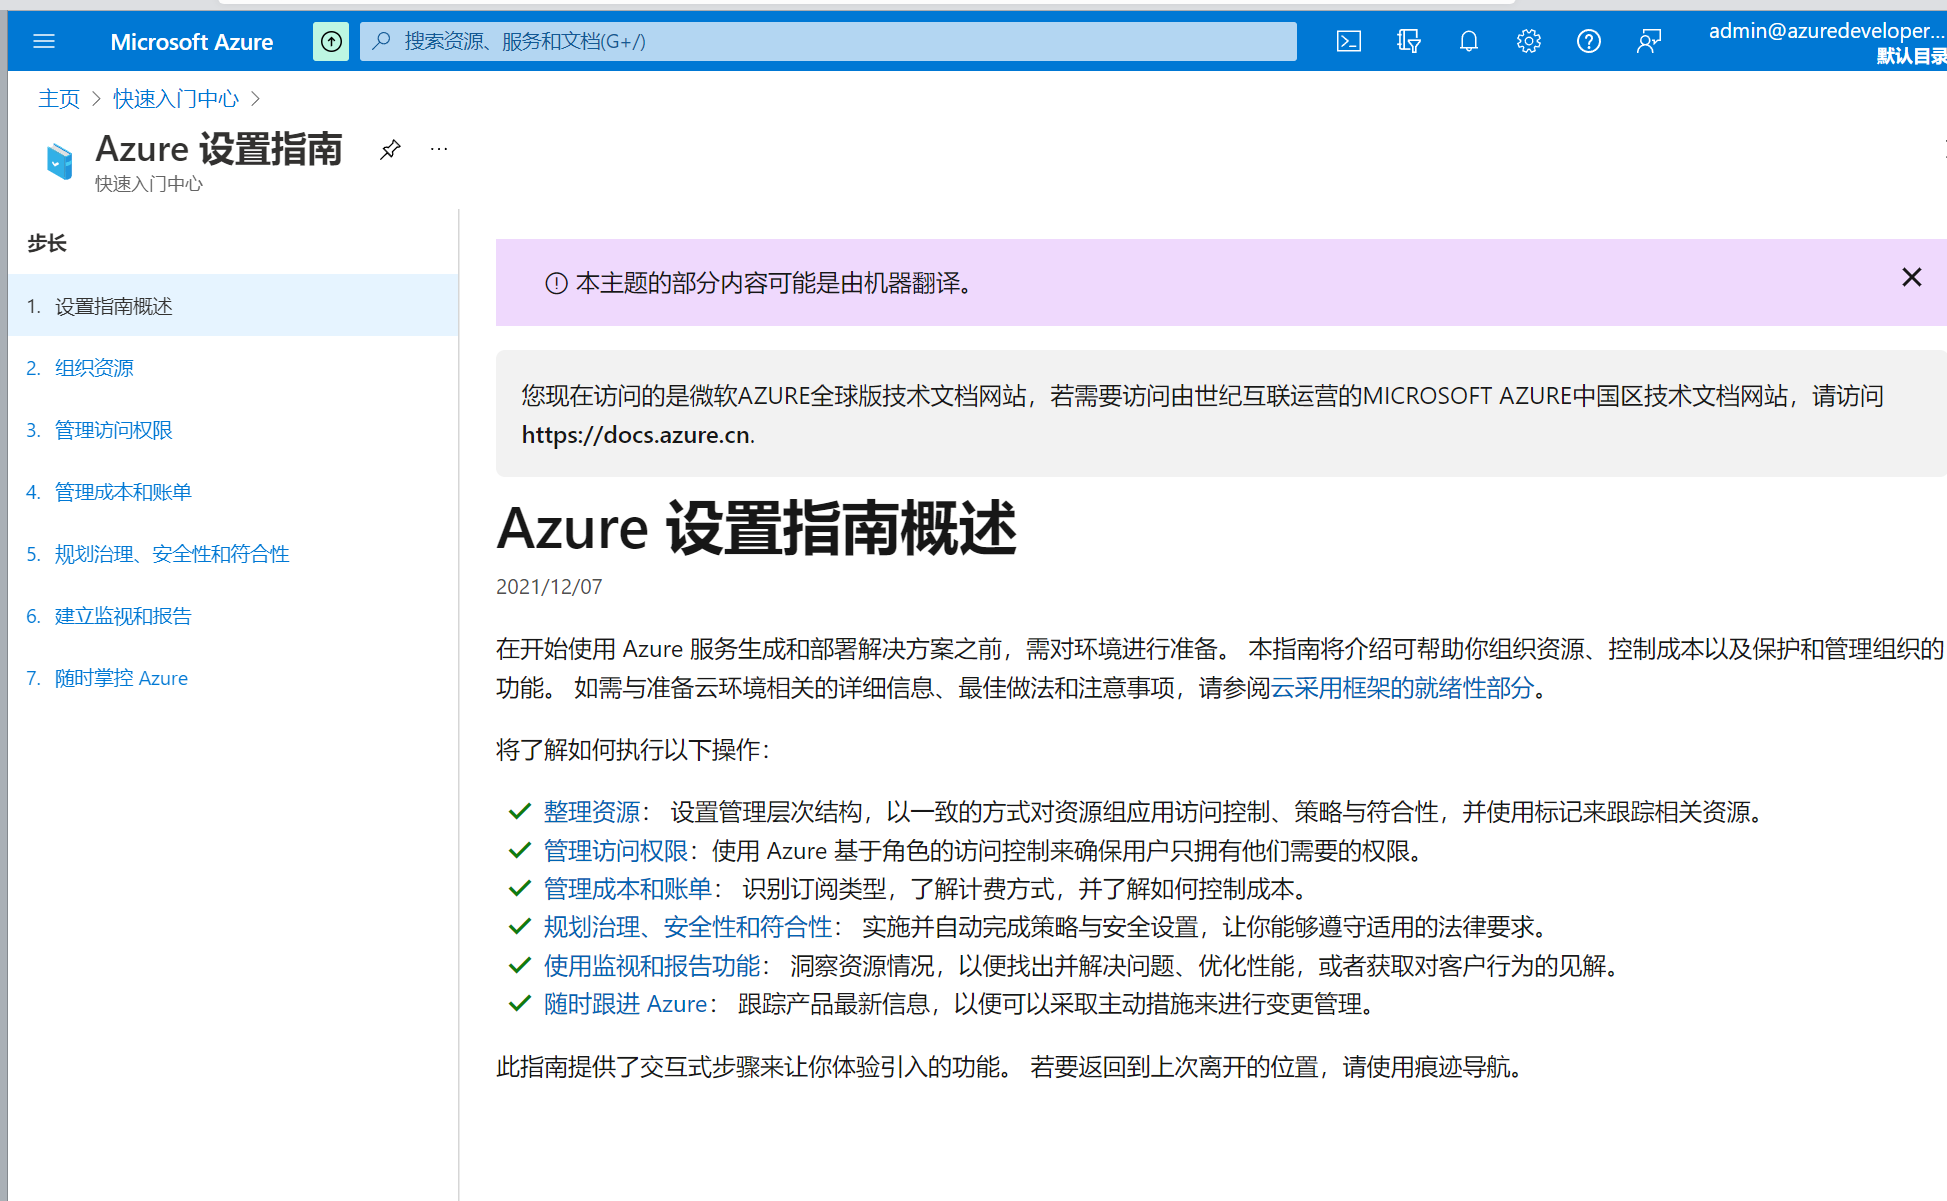The width and height of the screenshot is (1947, 1201).
Task: Click the 步长 sidebar heading
Action: (x=47, y=243)
